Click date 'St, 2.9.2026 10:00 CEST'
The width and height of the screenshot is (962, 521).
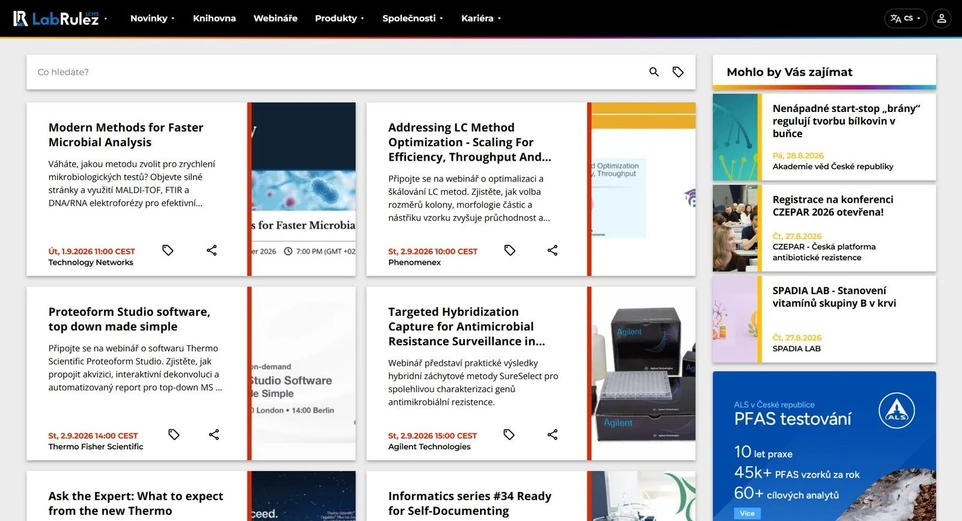[x=433, y=252]
